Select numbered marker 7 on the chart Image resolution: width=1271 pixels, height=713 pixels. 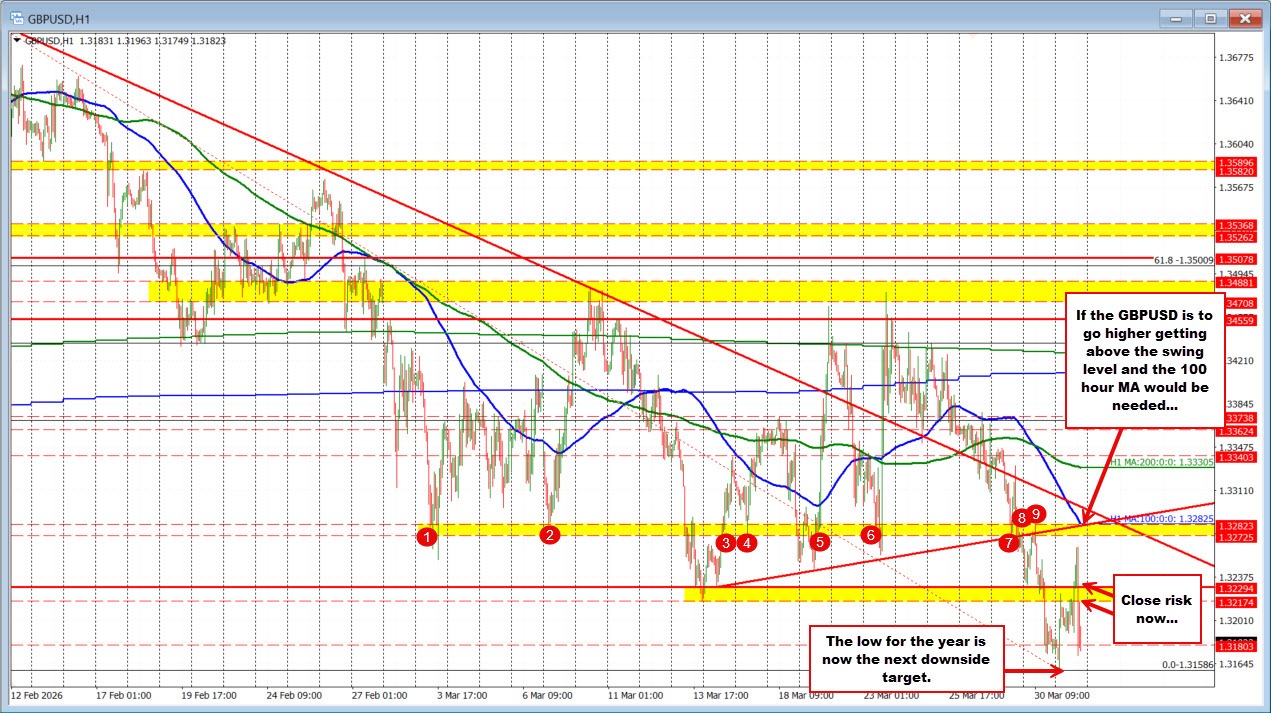tap(1008, 542)
